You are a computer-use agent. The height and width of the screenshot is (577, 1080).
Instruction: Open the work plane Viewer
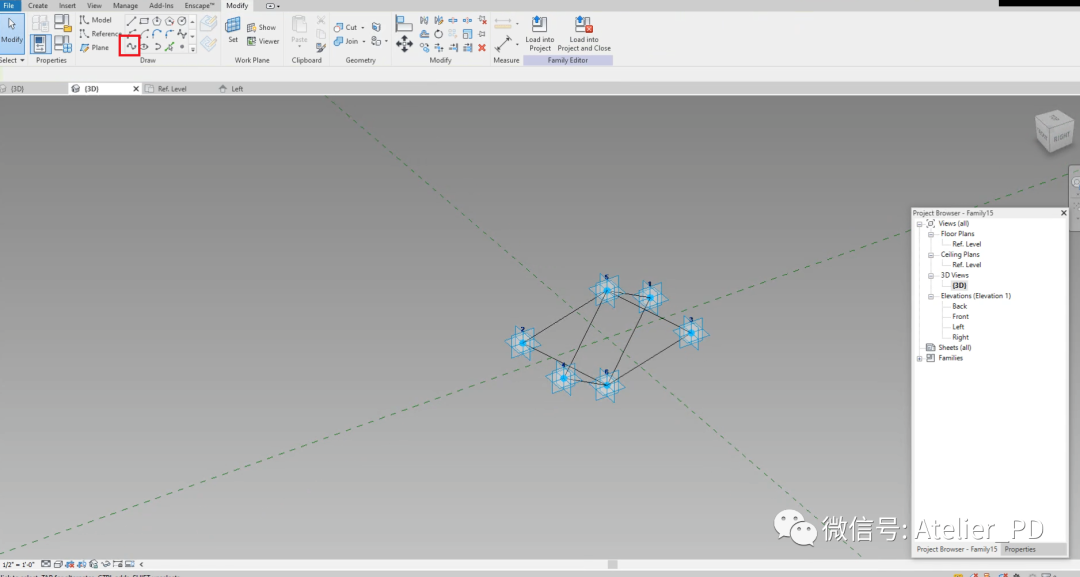coord(262,41)
